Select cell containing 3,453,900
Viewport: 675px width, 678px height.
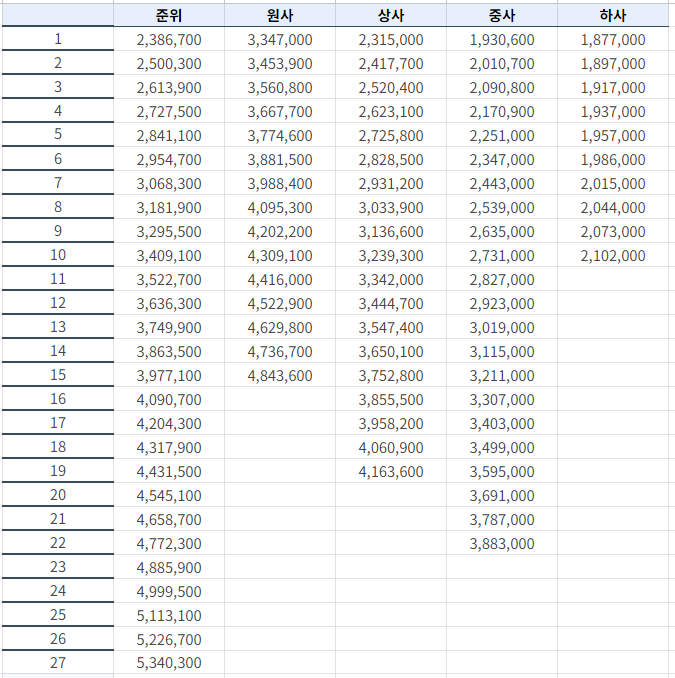pos(280,64)
